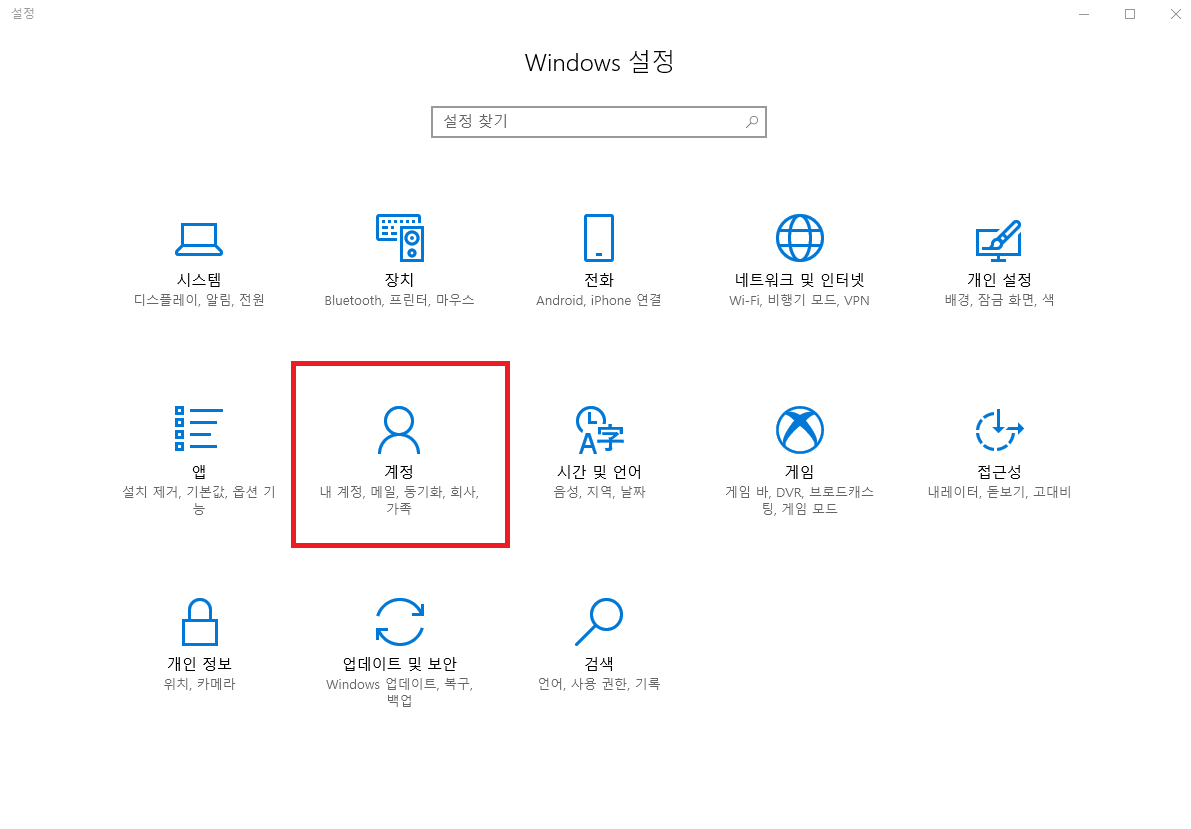The image size is (1191, 829).
Task: Click the 장치 tile title
Action: [x=400, y=280]
